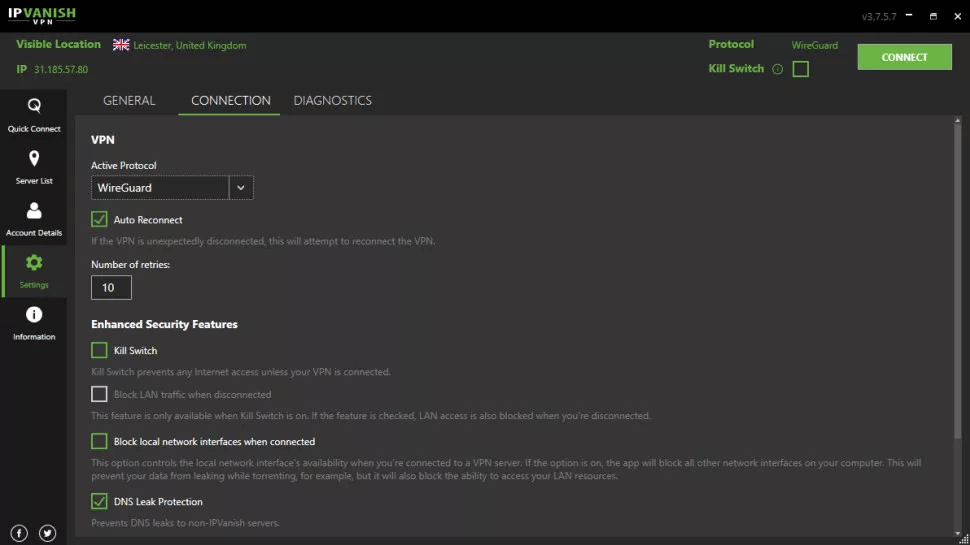
Task: Click the IP address 31.185.57.80
Action: tap(61, 69)
